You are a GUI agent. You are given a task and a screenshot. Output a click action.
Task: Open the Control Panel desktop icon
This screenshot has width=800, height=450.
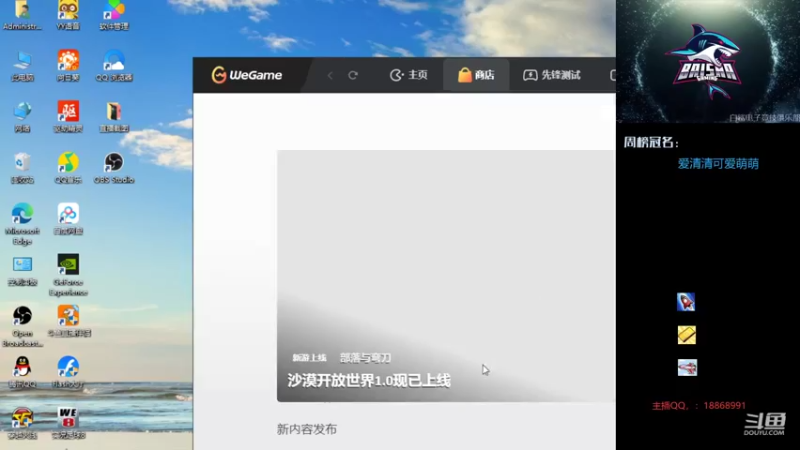coord(22,270)
